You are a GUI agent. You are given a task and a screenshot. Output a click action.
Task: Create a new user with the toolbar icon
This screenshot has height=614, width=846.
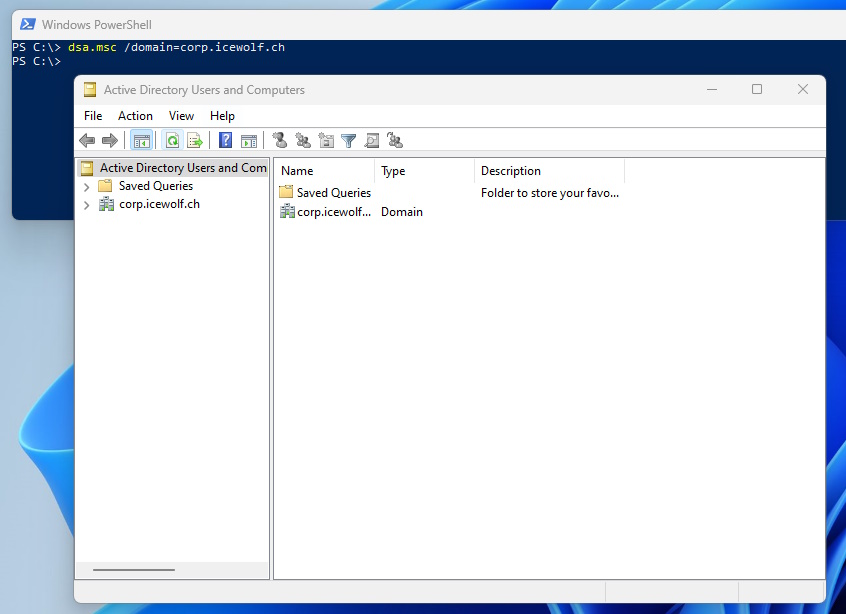[x=279, y=141]
